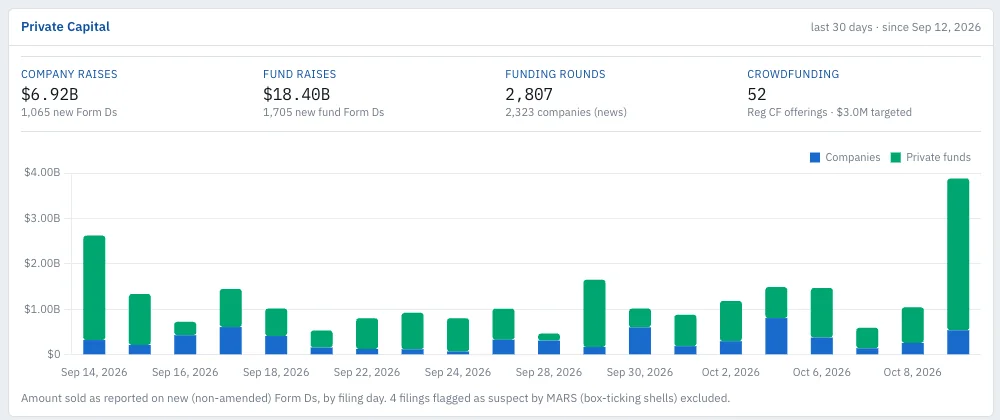1000x420 pixels.
Task: Open the CROWDFUNDING metric heading
Action: point(793,74)
